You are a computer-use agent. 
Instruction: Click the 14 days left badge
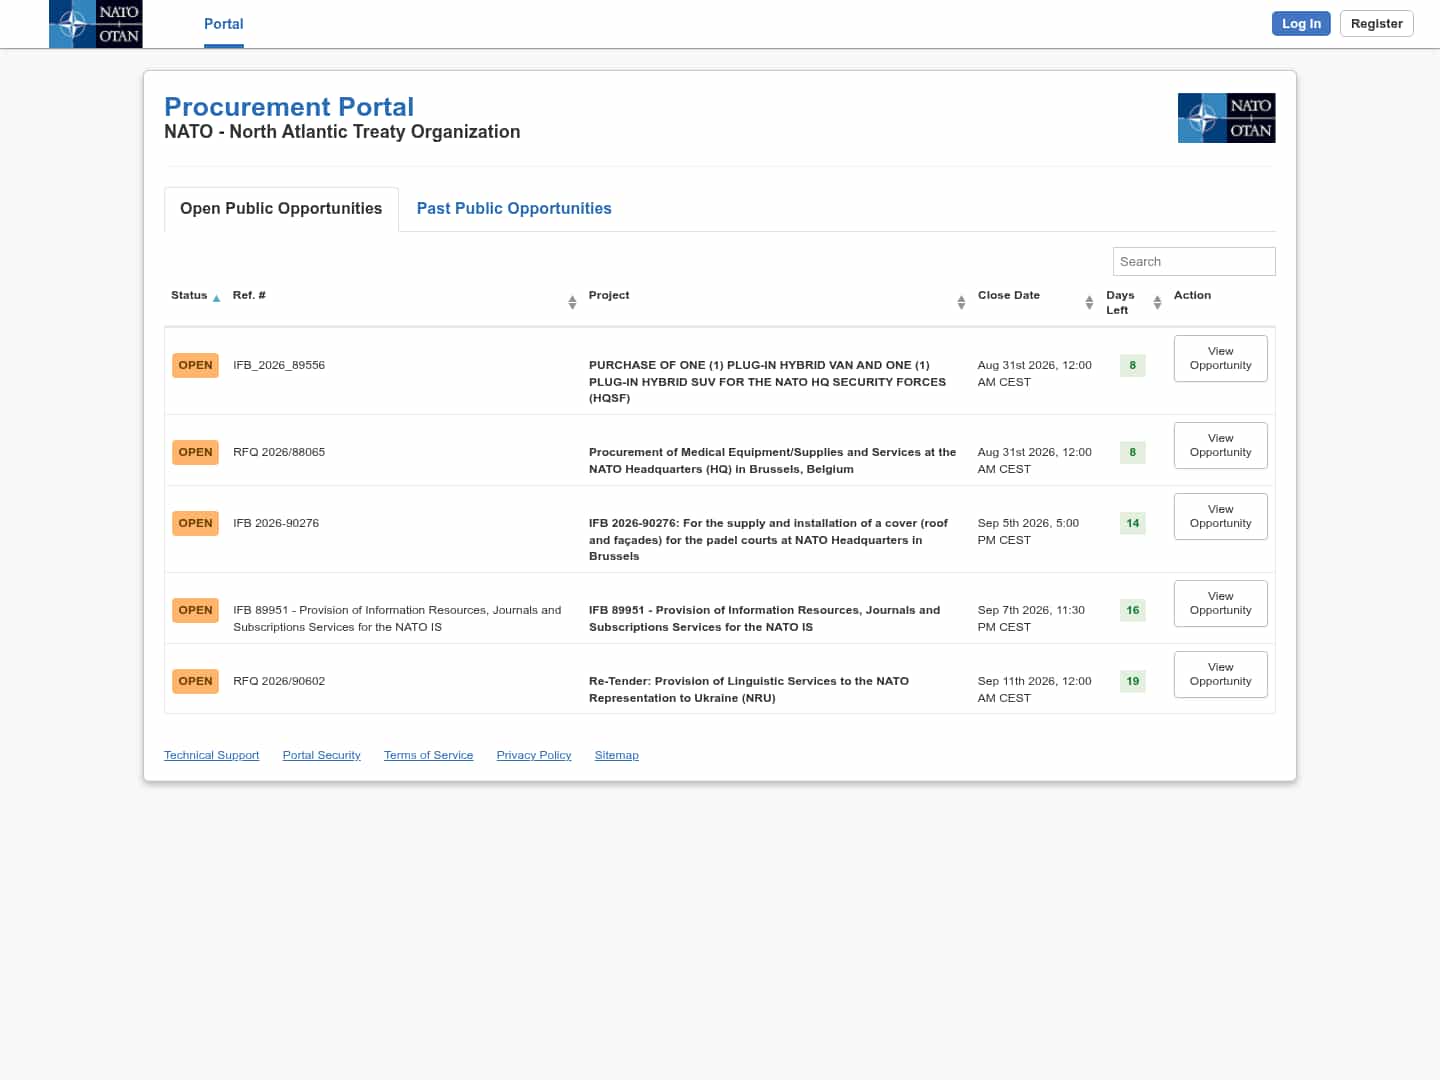[1133, 523]
